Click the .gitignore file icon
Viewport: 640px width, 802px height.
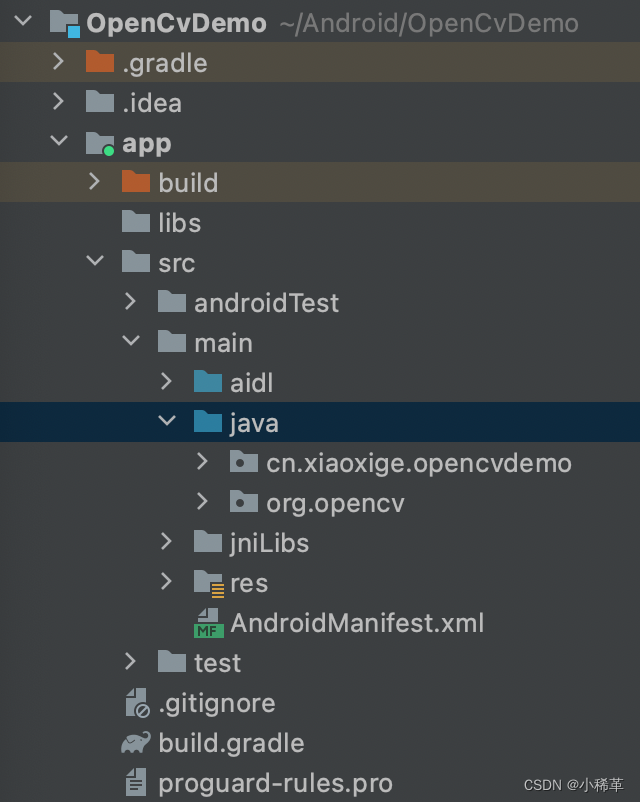point(136,703)
